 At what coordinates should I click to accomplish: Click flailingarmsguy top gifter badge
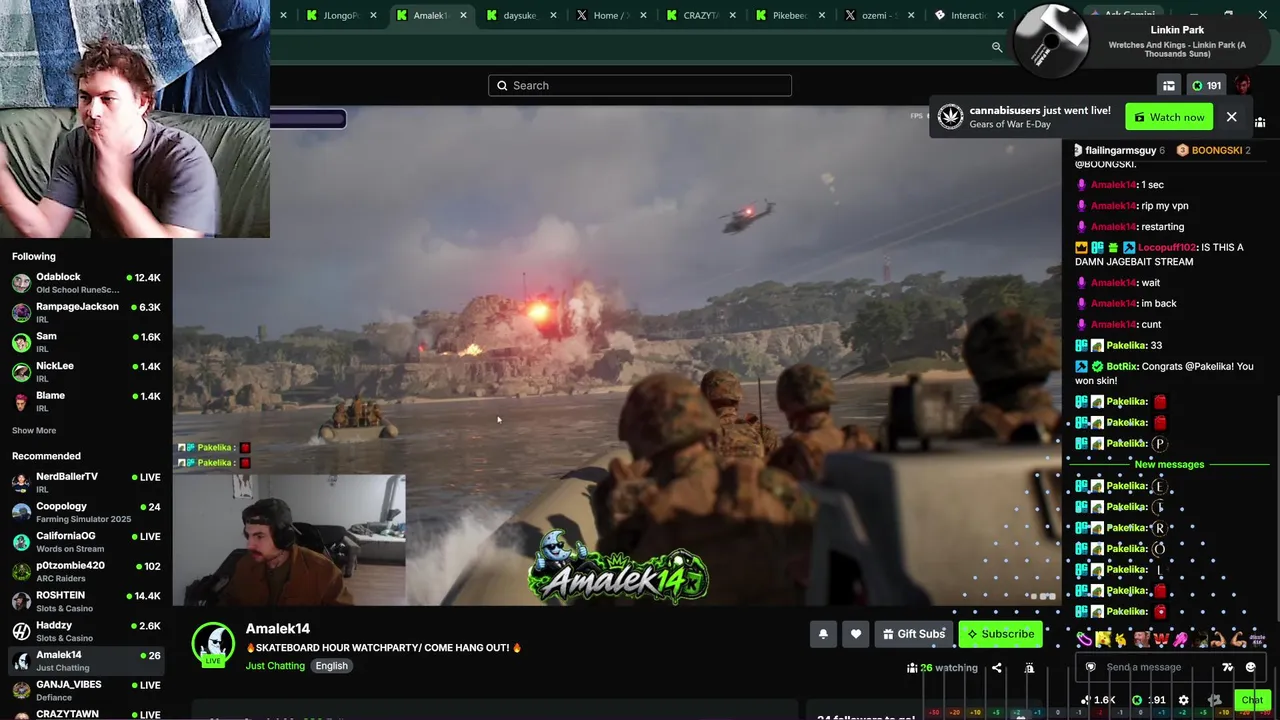coord(1120,150)
